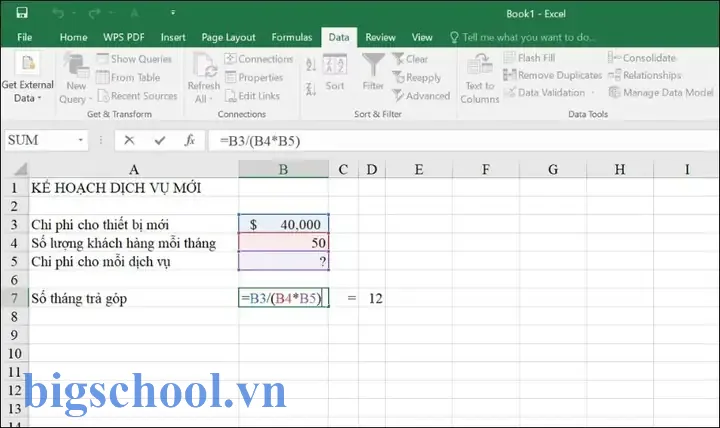This screenshot has width=720, height=428.
Task: Switch to the Formulas tab
Action: 292,37
